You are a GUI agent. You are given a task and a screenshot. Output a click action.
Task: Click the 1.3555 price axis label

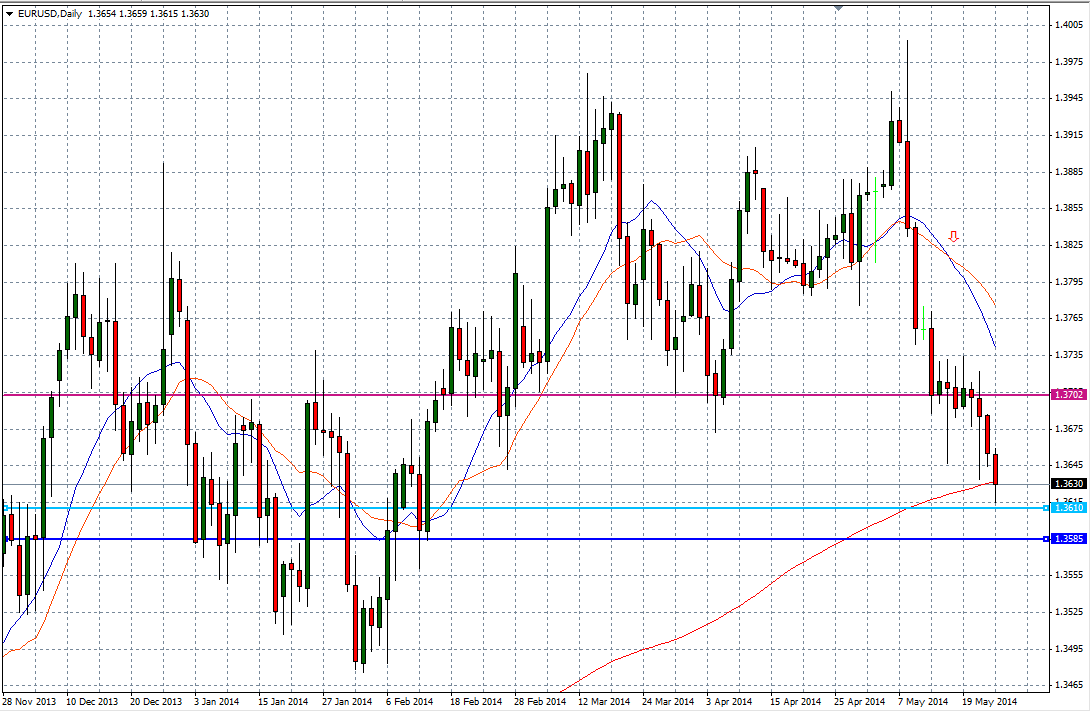pyautogui.click(x=1068, y=575)
